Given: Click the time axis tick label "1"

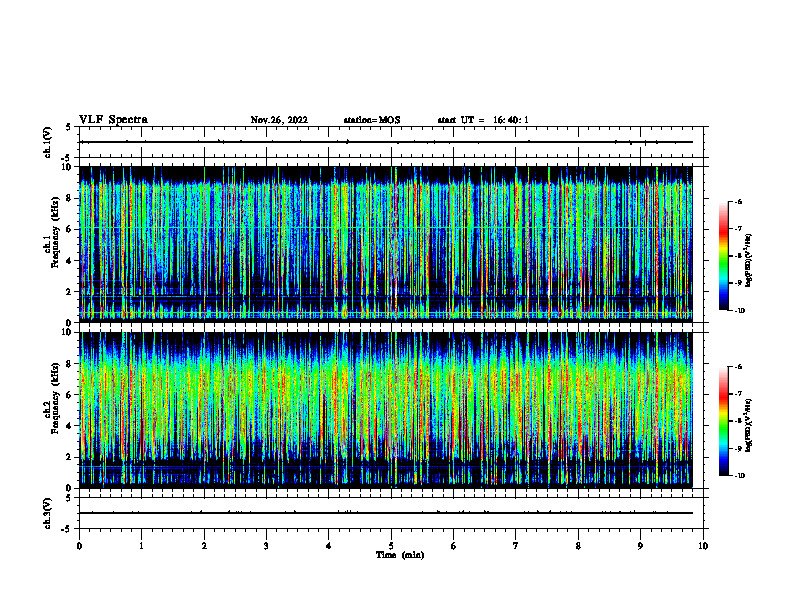Looking at the screenshot, I should (x=142, y=546).
